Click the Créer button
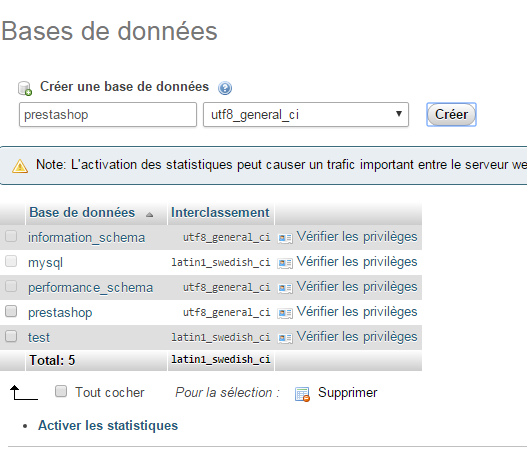The height and width of the screenshot is (462, 527). coord(451,115)
